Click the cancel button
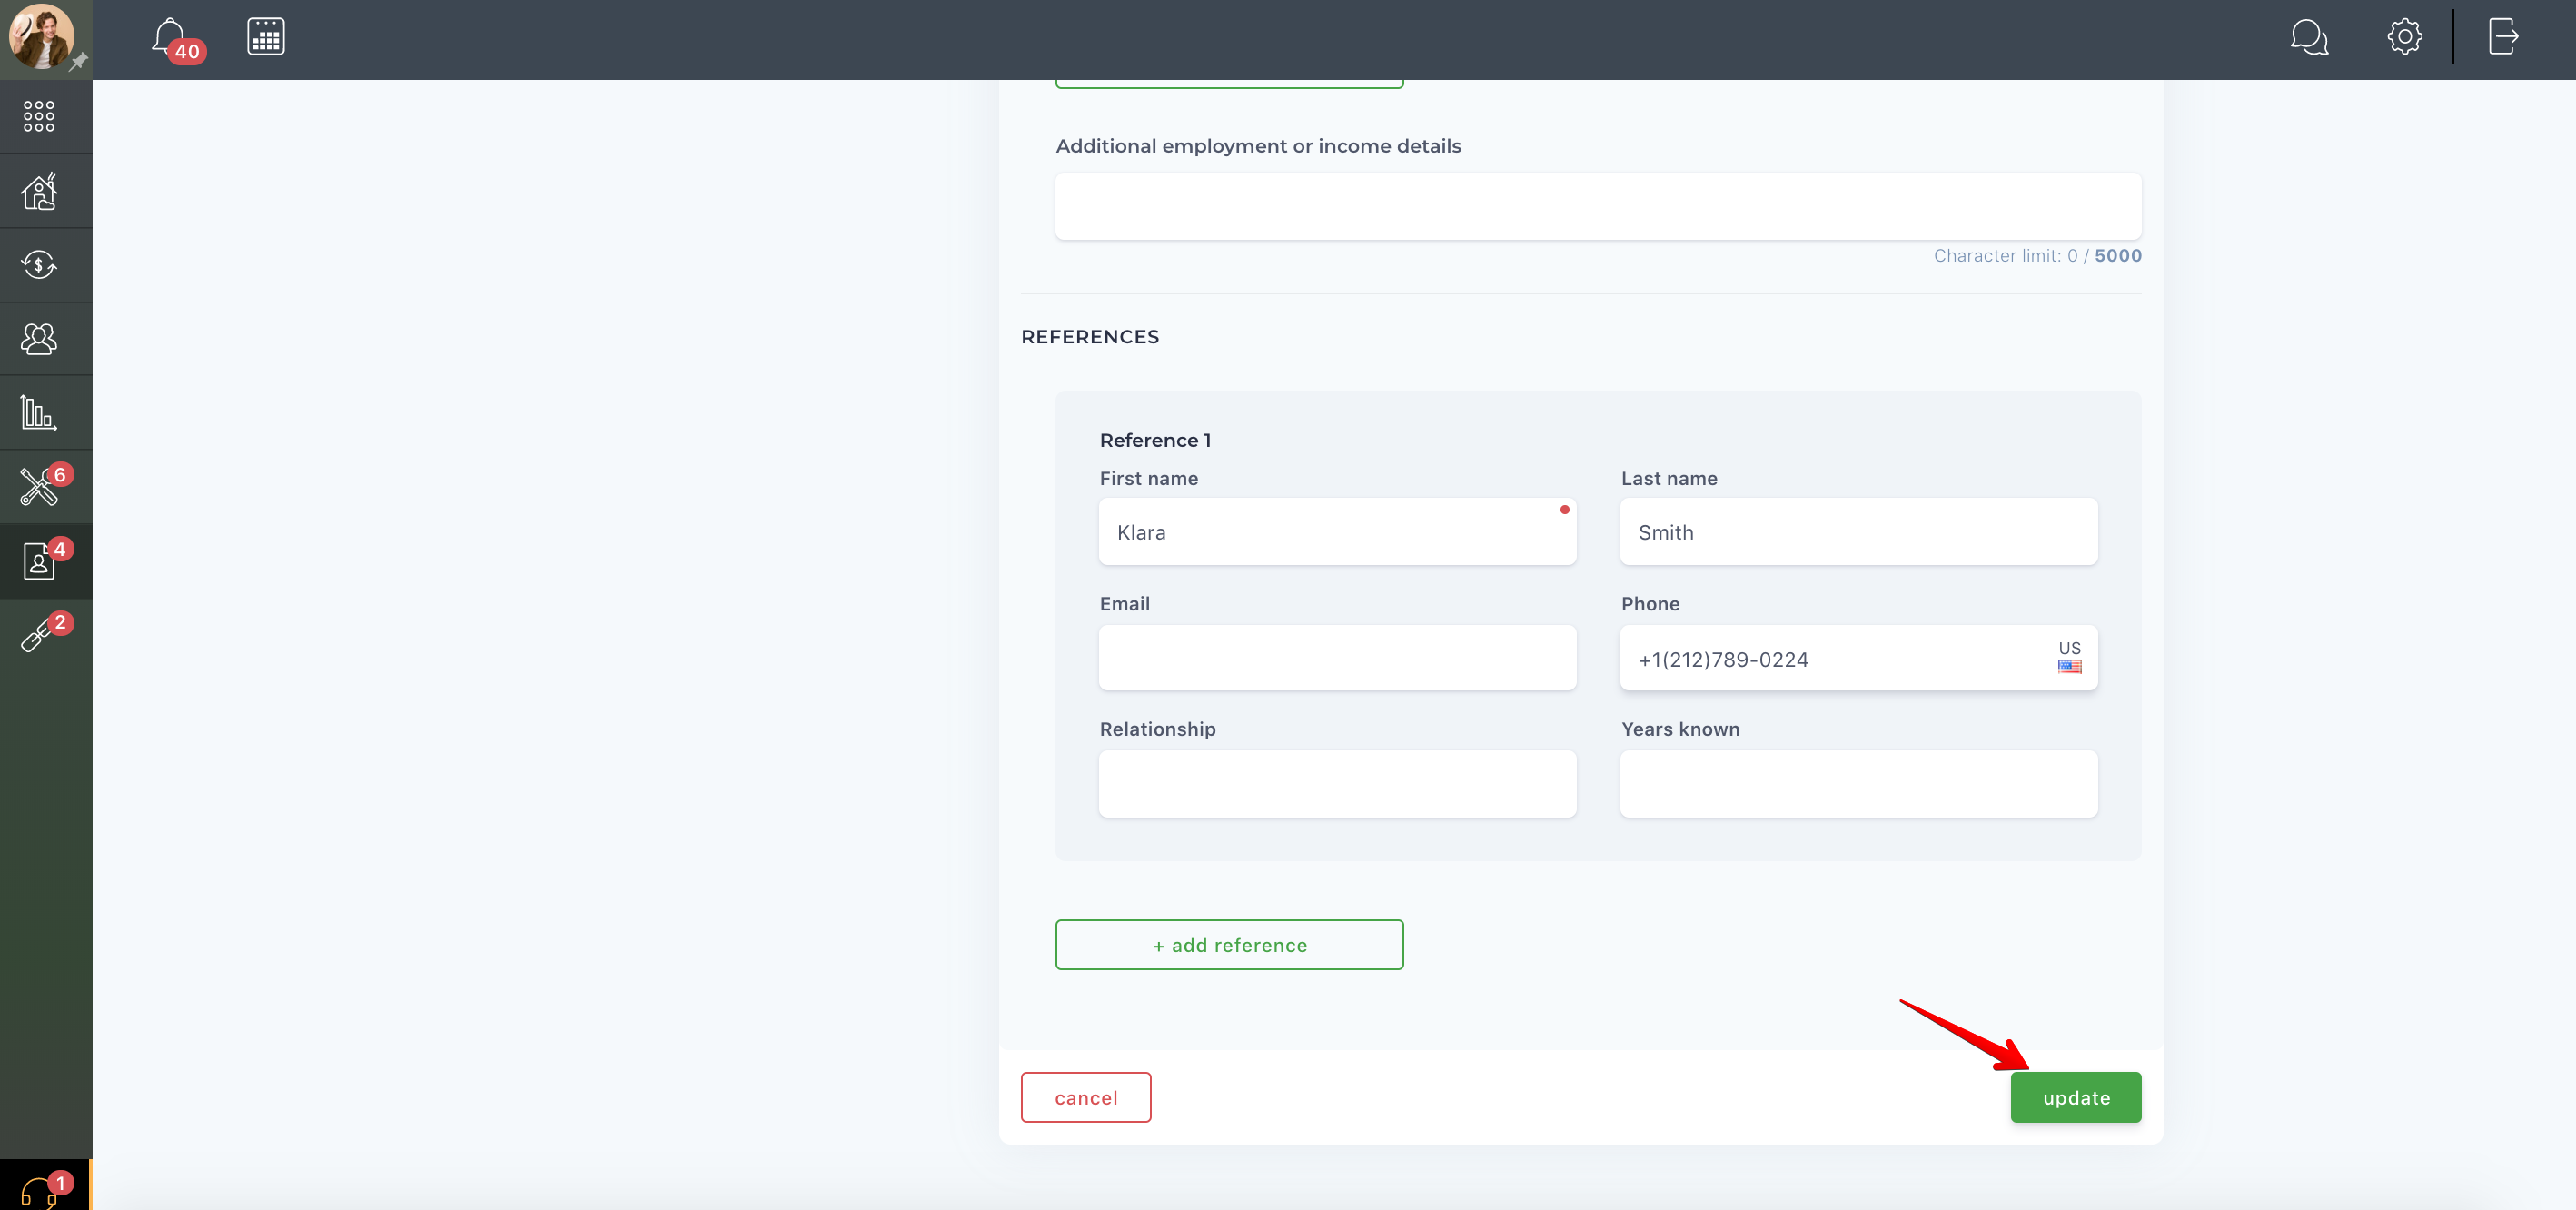2576x1210 pixels. 1086,1098
